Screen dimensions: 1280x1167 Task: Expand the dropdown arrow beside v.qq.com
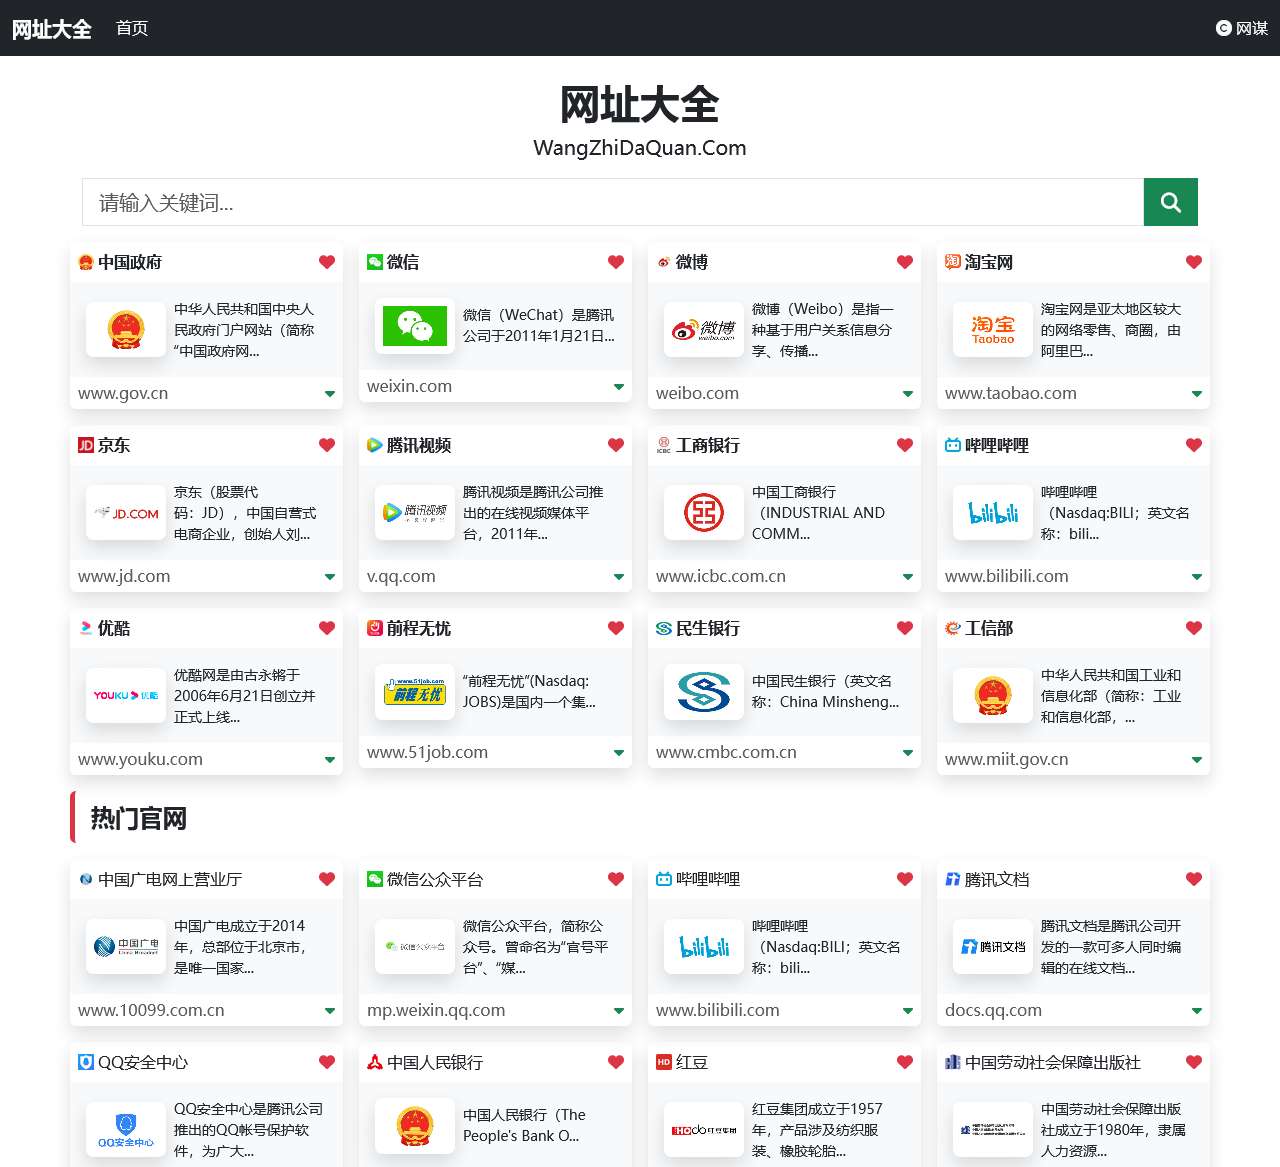619,577
